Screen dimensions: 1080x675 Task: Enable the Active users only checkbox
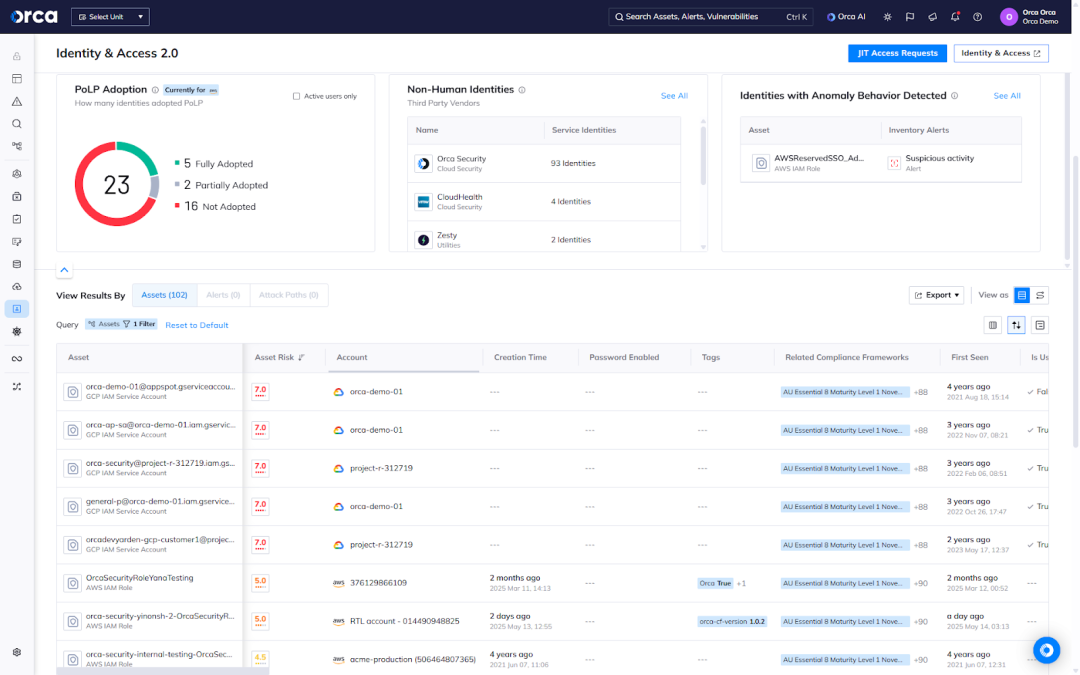296,96
